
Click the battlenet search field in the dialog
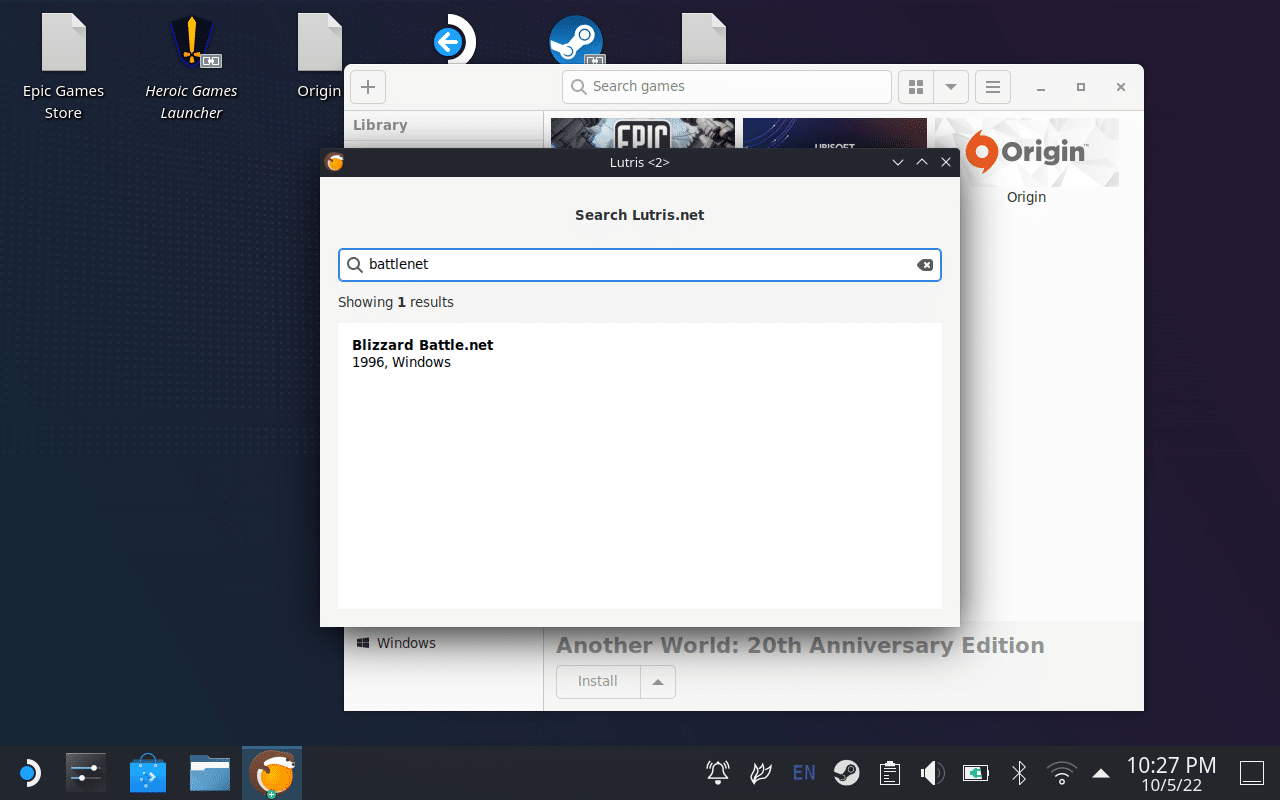(x=640, y=265)
